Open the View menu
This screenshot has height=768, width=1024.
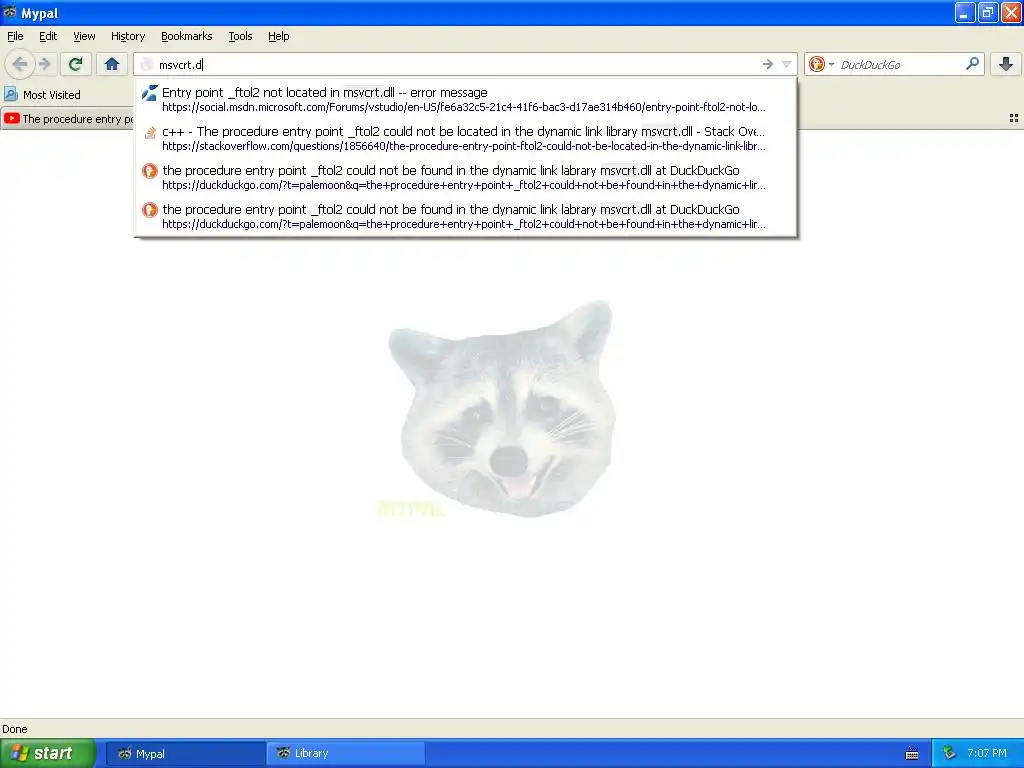pos(84,36)
